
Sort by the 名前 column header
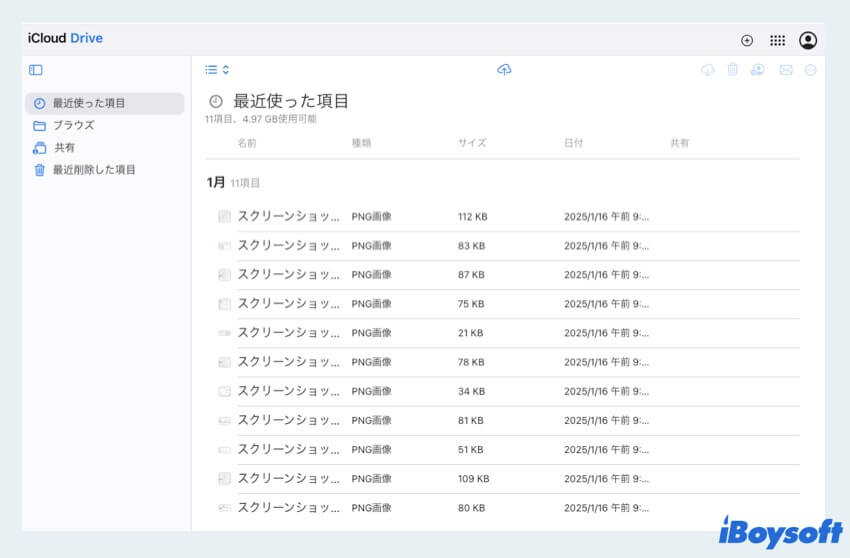click(247, 143)
